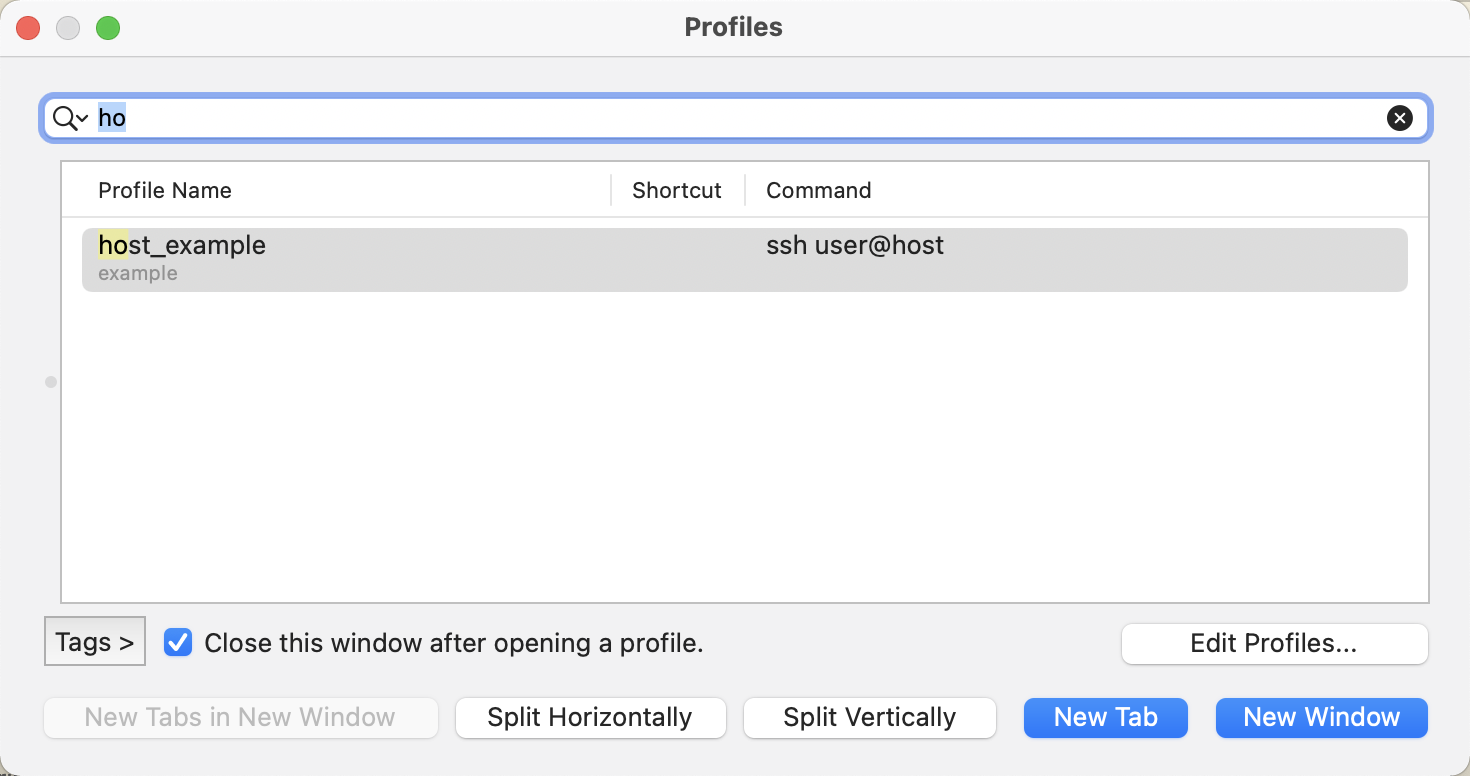1470x776 pixels.
Task: Enable the 'Close this window after opening a profile' checkbox
Action: tap(177, 643)
